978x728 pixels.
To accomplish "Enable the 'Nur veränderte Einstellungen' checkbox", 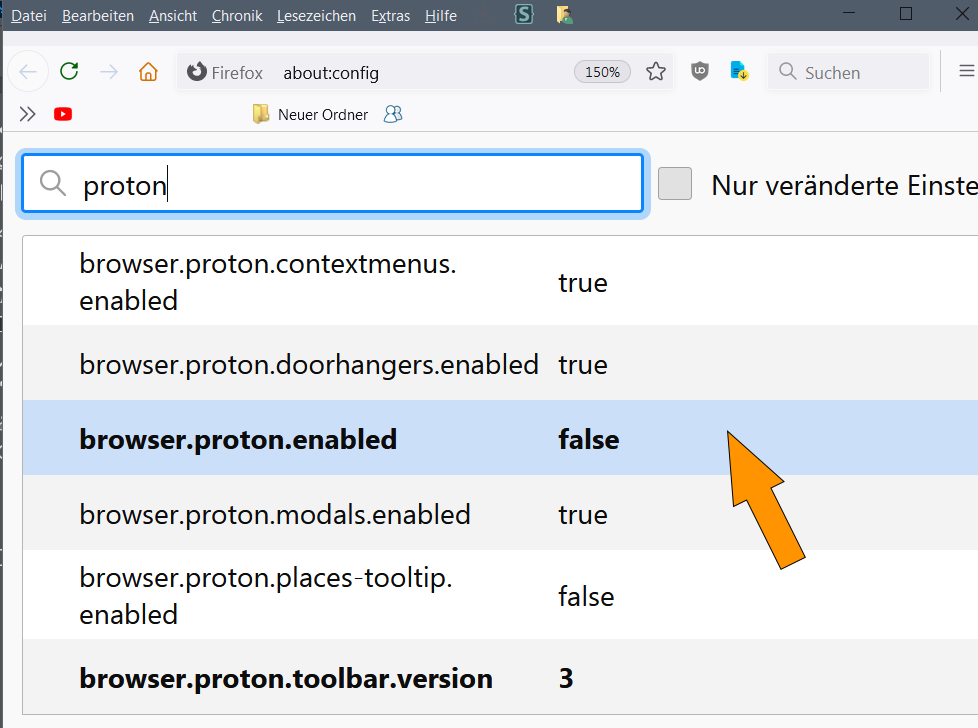I will click(x=675, y=184).
